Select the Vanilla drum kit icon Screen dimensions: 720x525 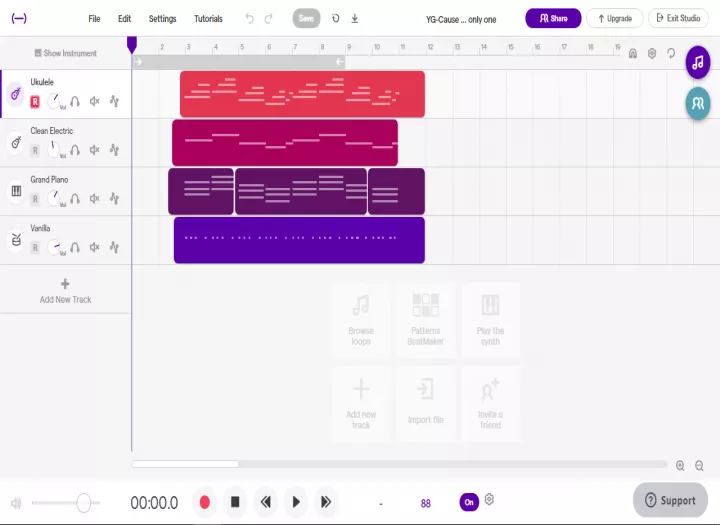(16, 240)
